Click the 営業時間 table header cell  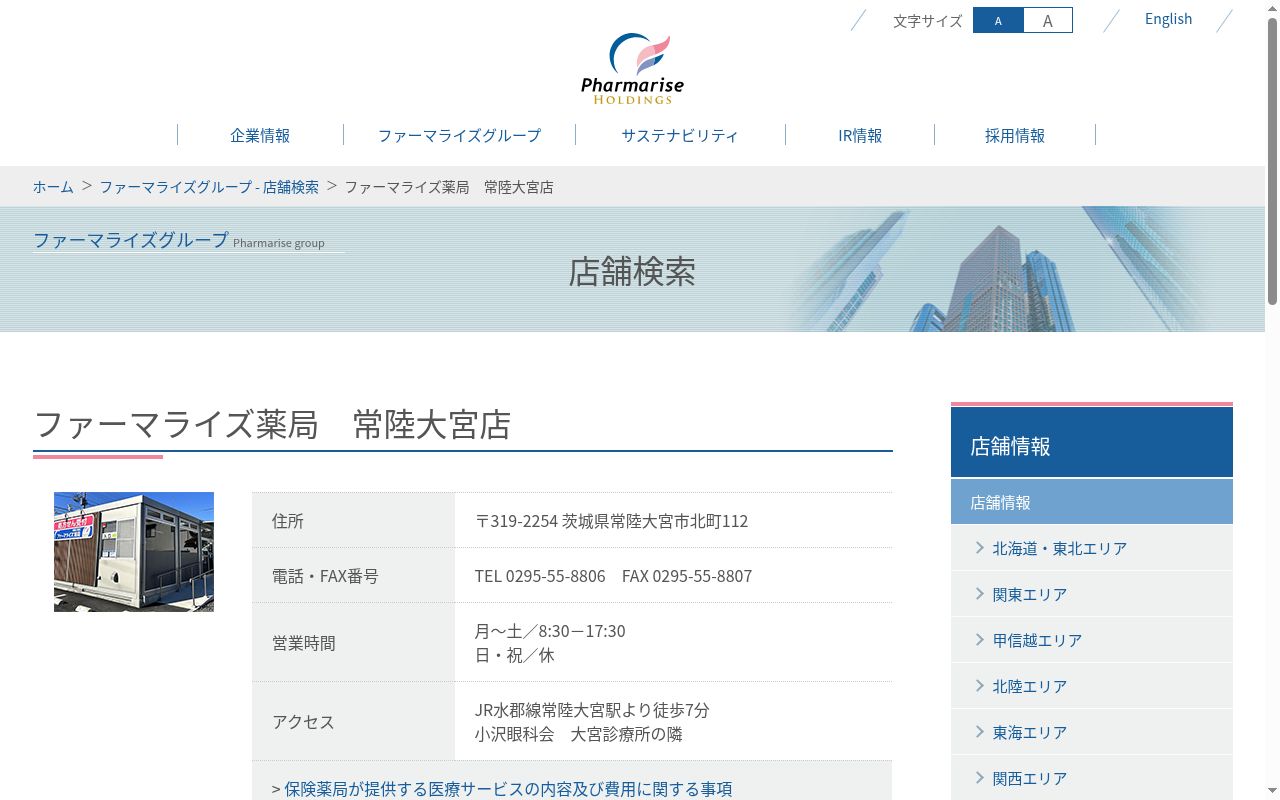point(353,642)
